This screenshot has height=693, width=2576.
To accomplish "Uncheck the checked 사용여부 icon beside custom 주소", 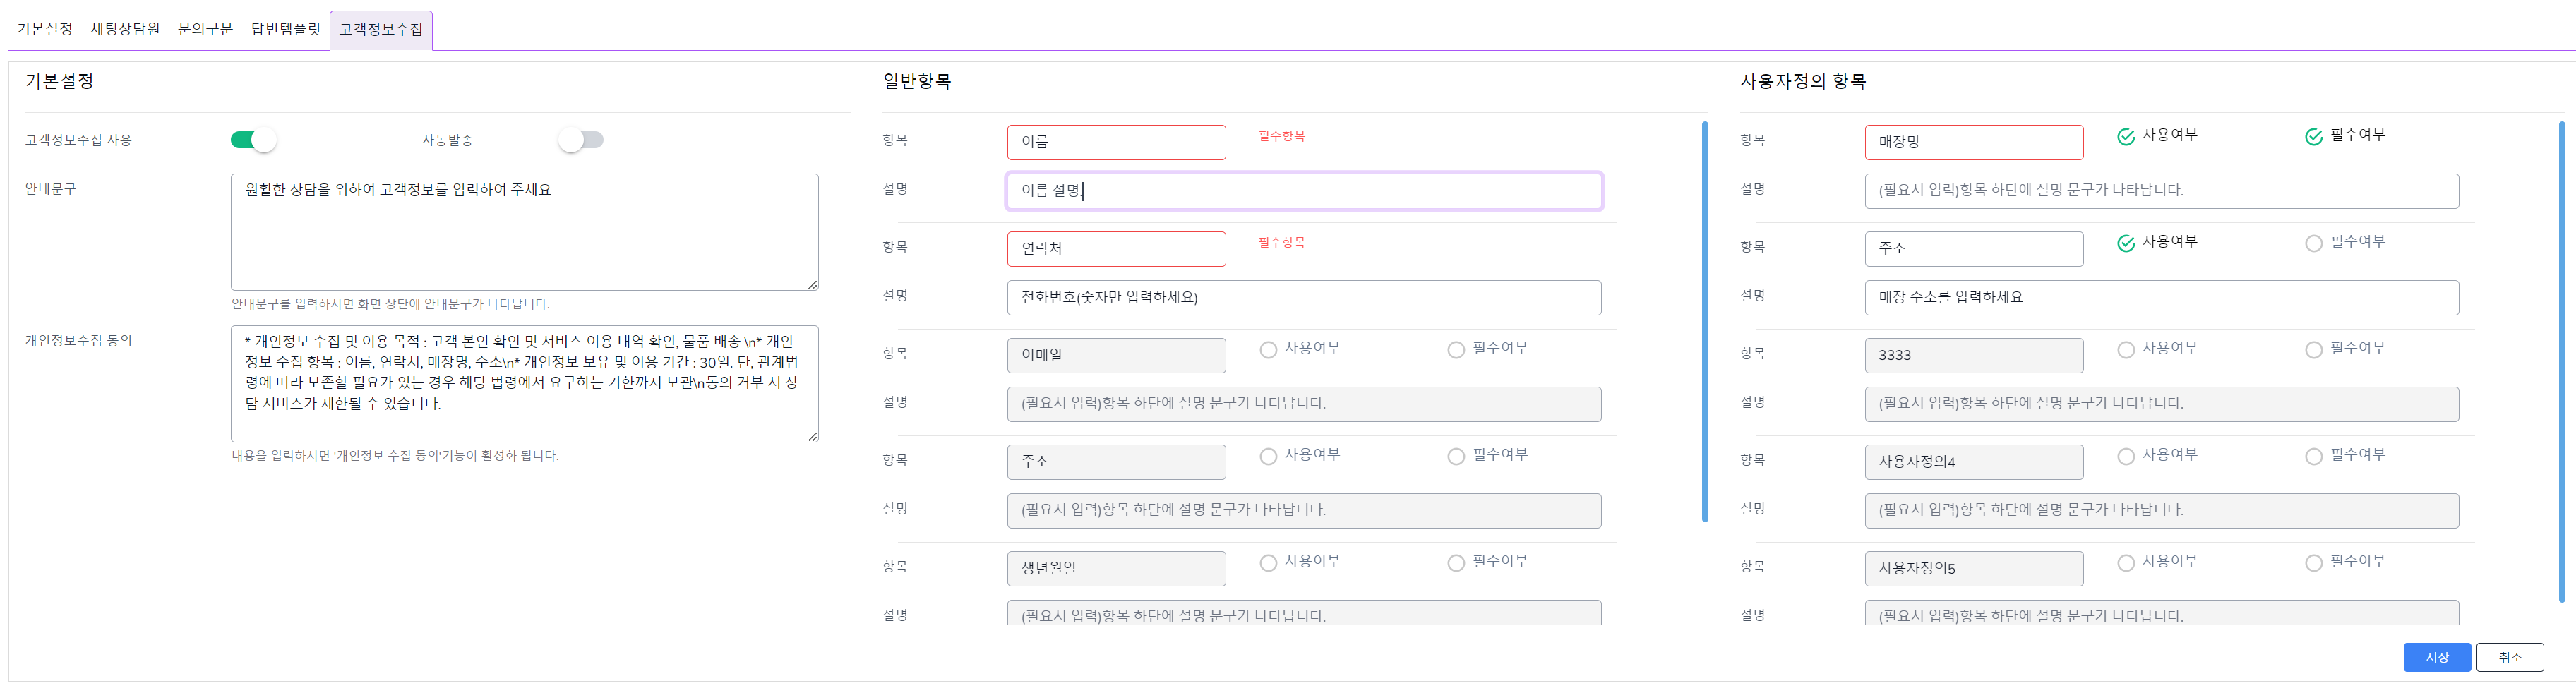I will (2126, 243).
